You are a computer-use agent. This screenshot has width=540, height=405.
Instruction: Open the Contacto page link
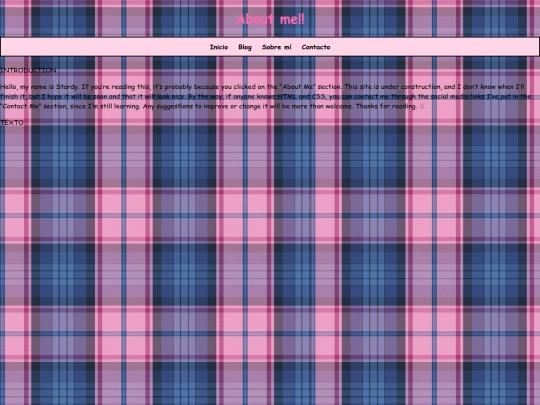coord(316,47)
